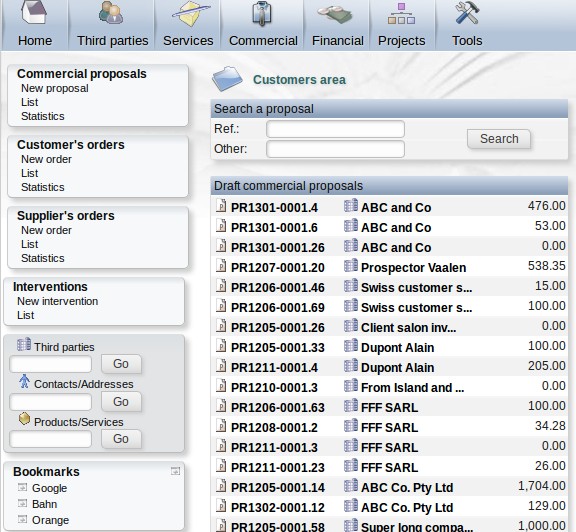
Task: Focus the Ref. search field
Action: tap(335, 129)
